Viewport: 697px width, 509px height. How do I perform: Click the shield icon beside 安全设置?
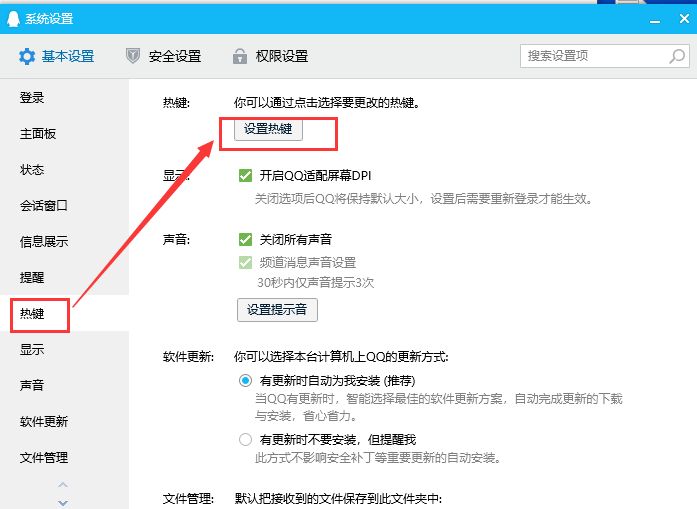[x=133, y=56]
